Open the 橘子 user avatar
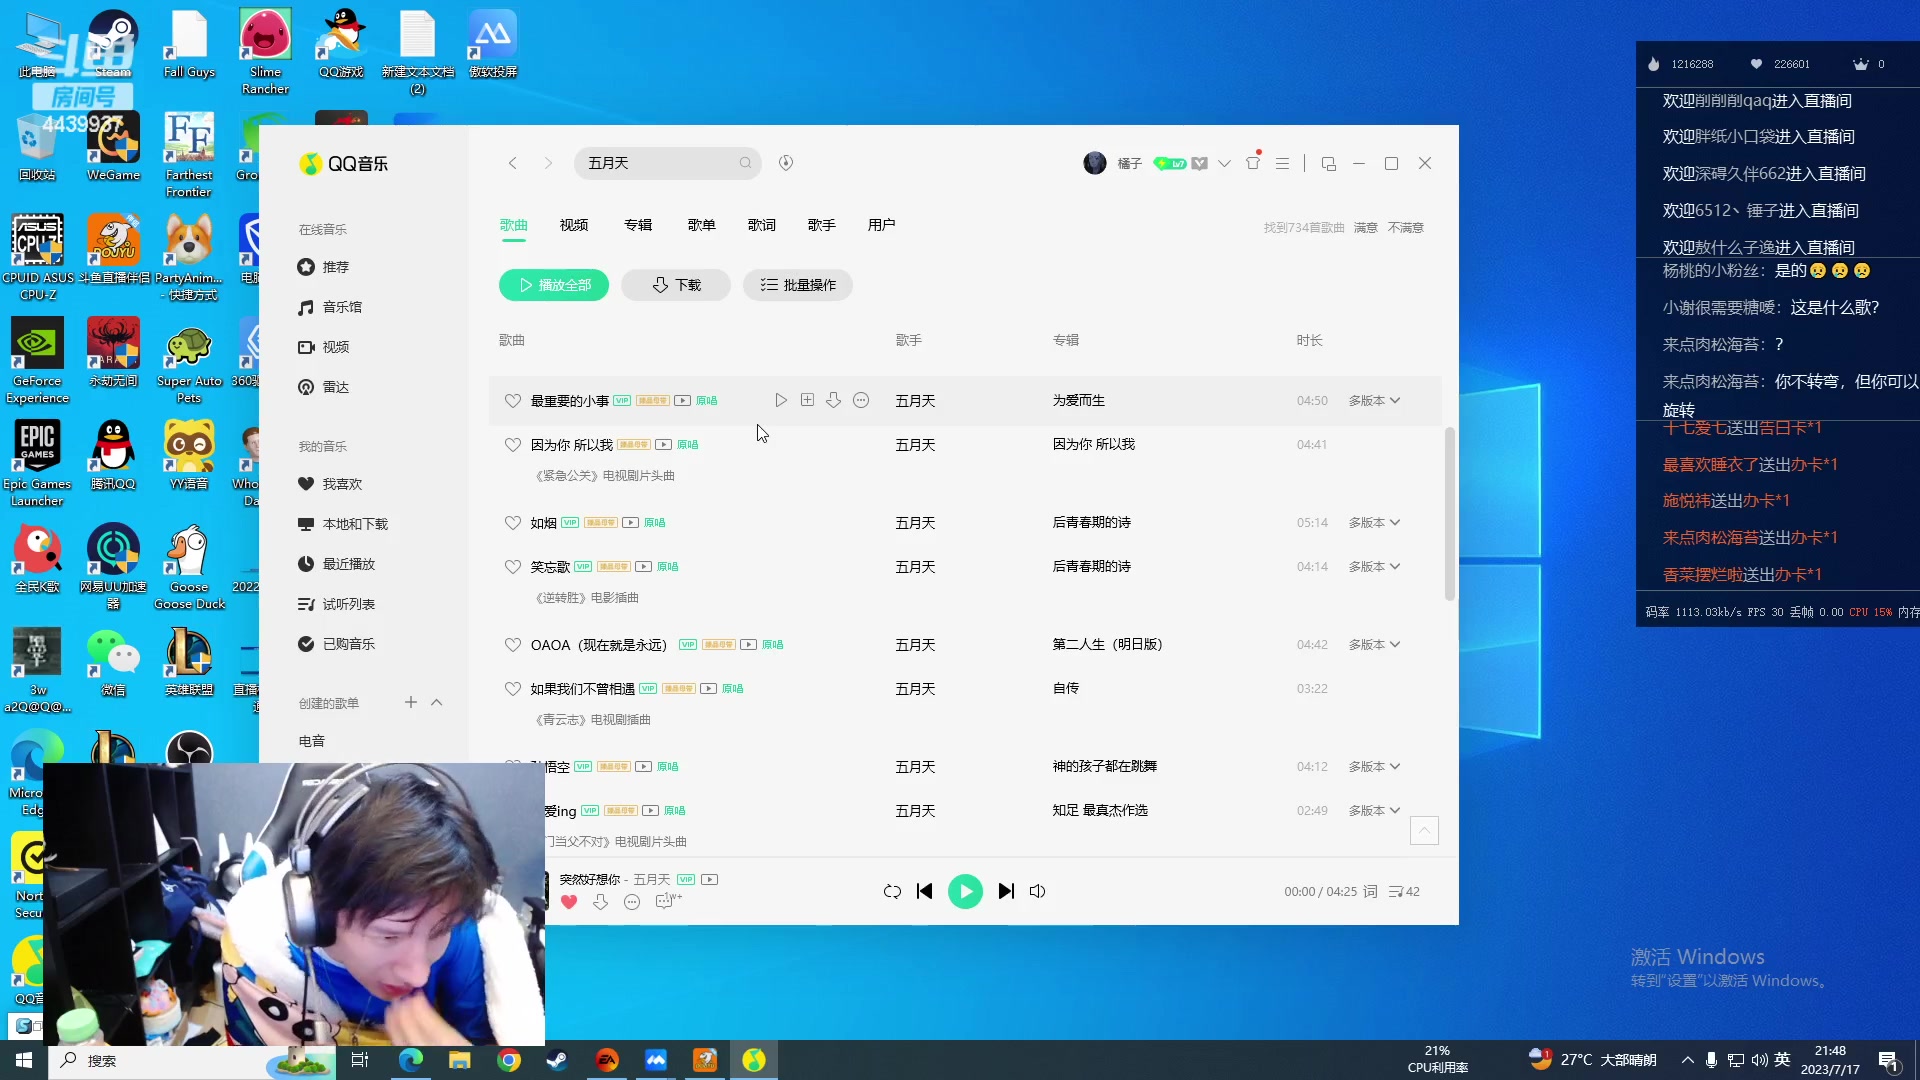Screen dimensions: 1920x1080 pyautogui.click(x=1095, y=163)
